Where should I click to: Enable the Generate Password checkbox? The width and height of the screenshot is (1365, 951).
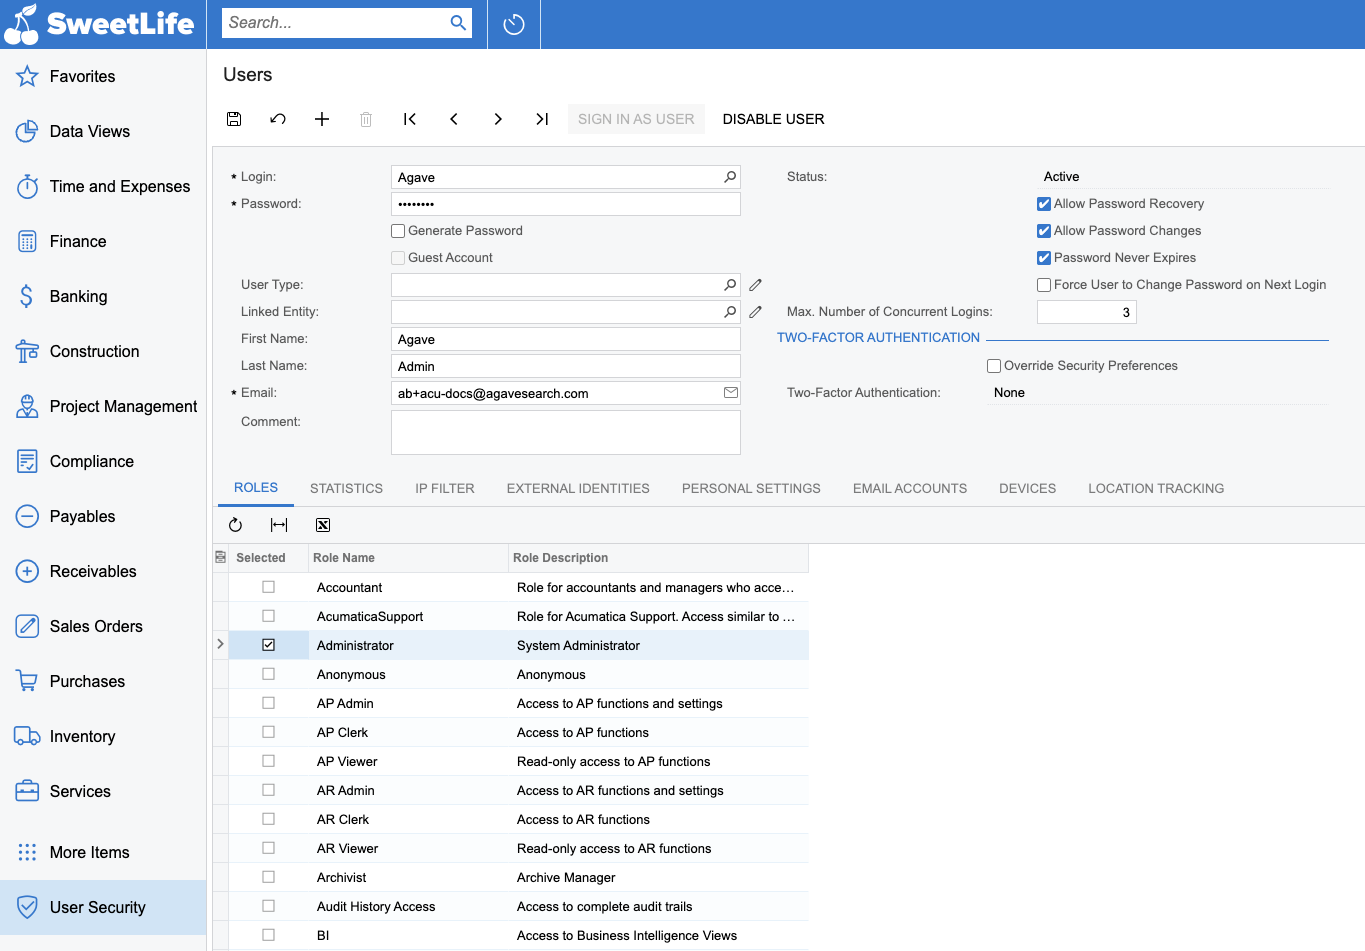(398, 231)
